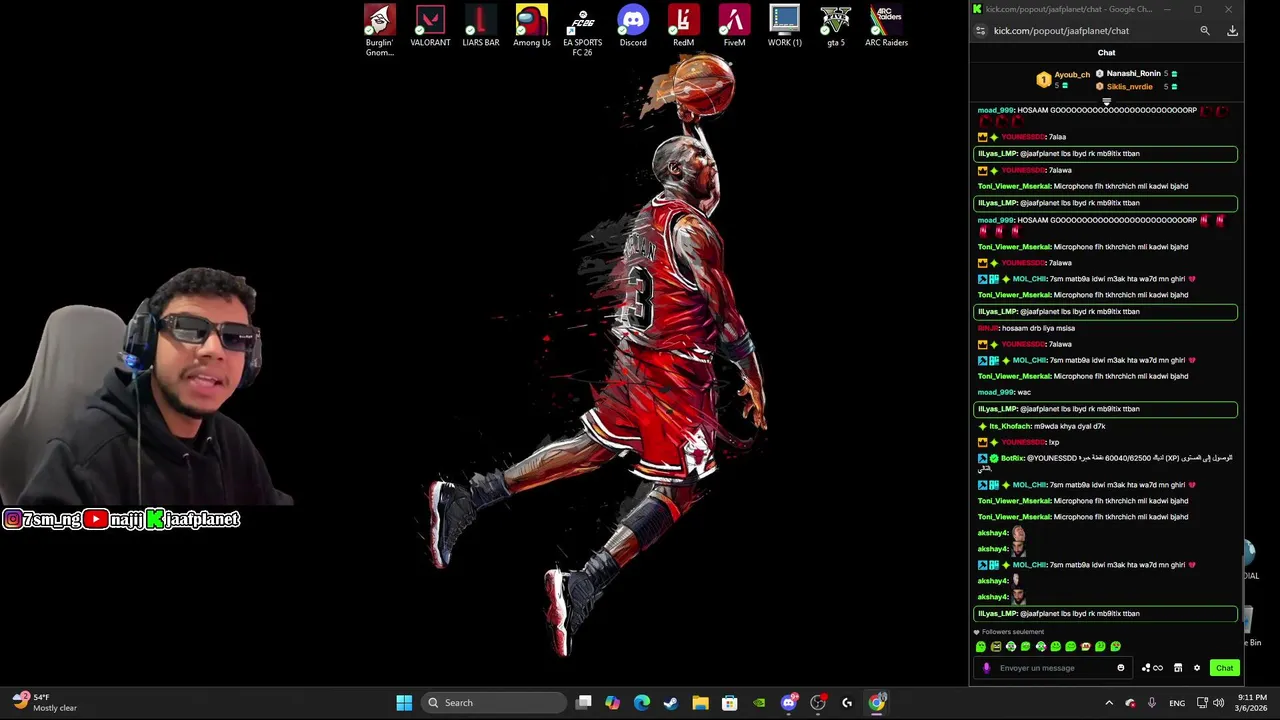1280x720 pixels.
Task: Launch RedM from the desktop
Action: [x=683, y=26]
